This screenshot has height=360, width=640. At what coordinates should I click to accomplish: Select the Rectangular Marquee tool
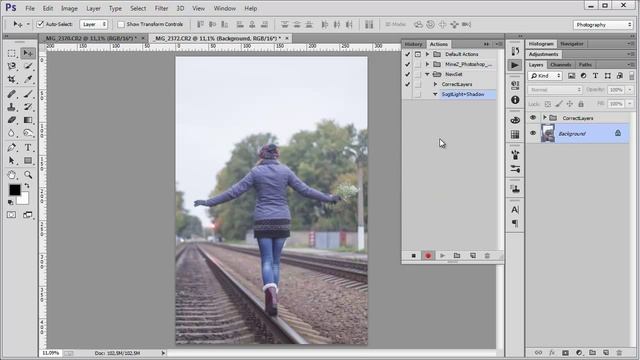pos(11,53)
